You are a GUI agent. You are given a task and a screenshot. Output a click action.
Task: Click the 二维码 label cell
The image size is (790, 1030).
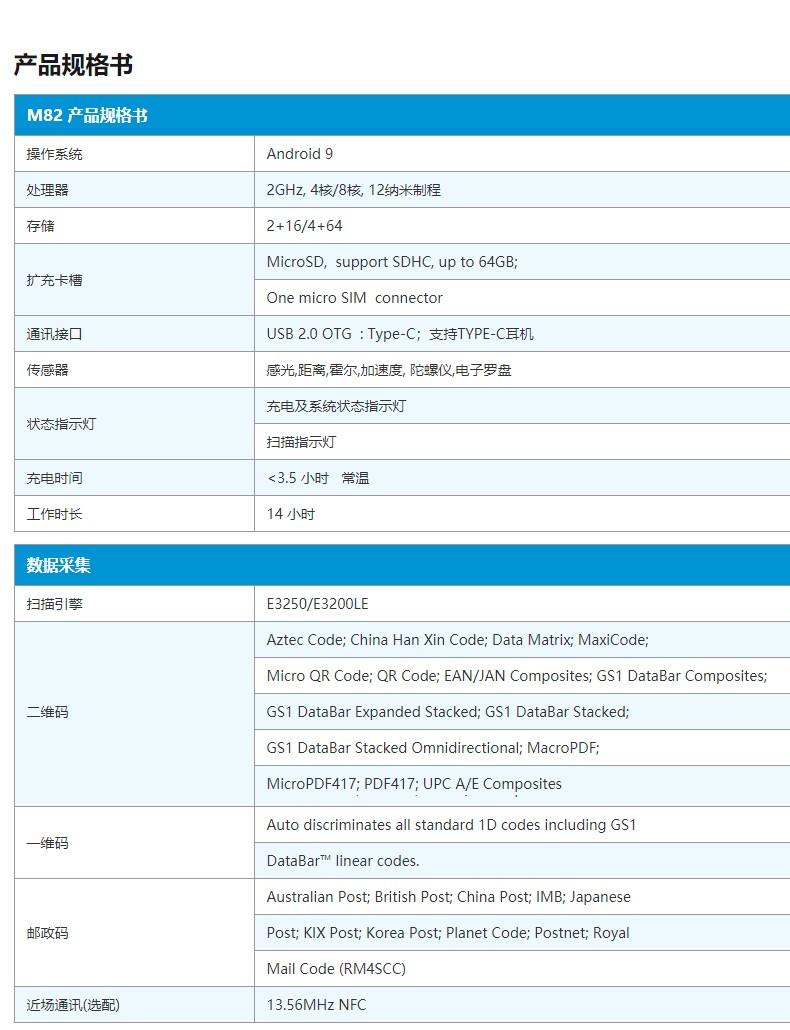click(134, 712)
